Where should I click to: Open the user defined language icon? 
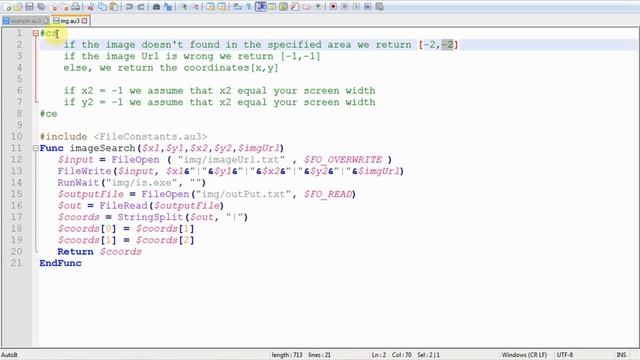tap(271, 7)
